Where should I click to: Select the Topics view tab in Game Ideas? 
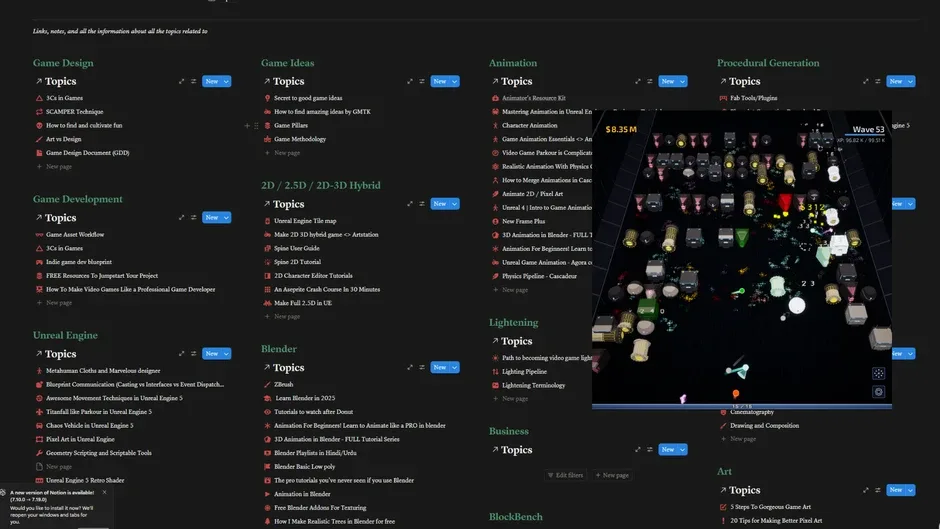pyautogui.click(x=284, y=81)
